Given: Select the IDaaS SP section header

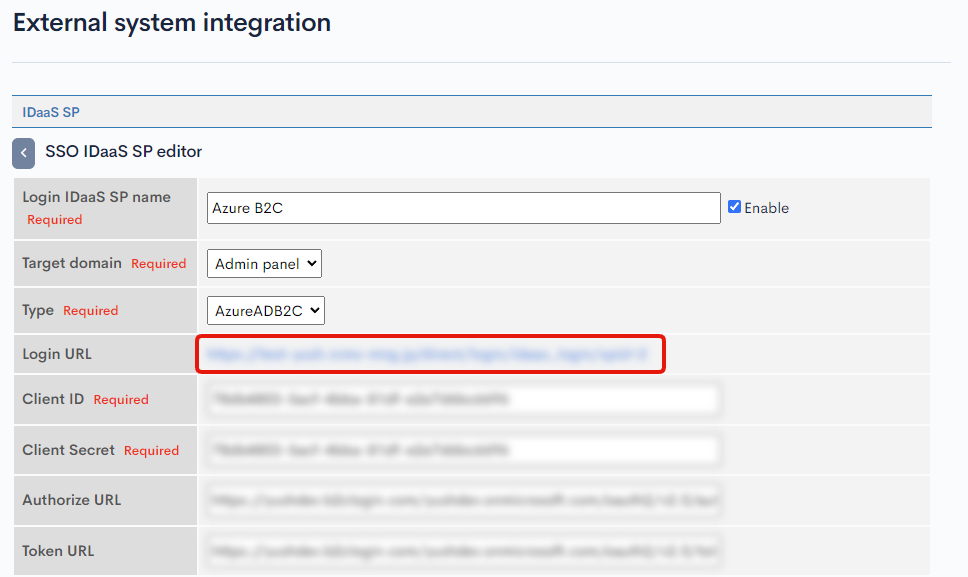Looking at the screenshot, I should point(50,112).
